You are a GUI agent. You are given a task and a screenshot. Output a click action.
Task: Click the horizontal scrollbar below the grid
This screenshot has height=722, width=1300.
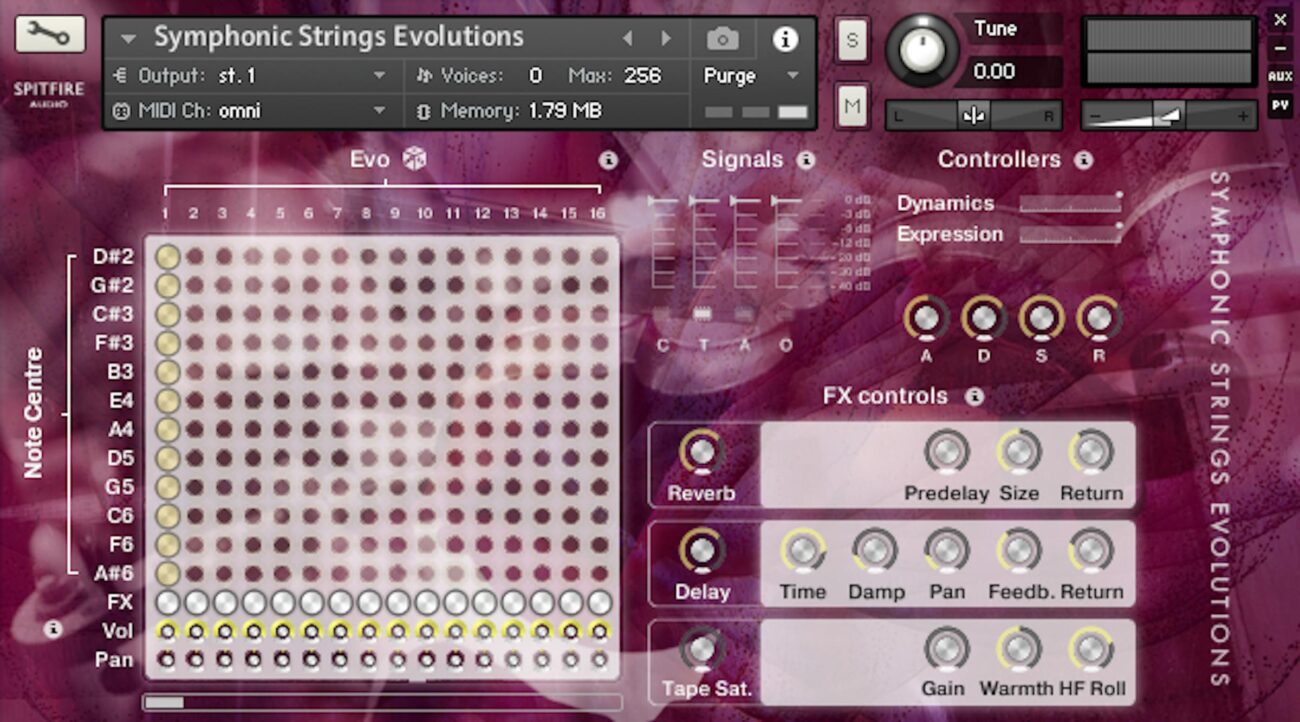coord(382,703)
